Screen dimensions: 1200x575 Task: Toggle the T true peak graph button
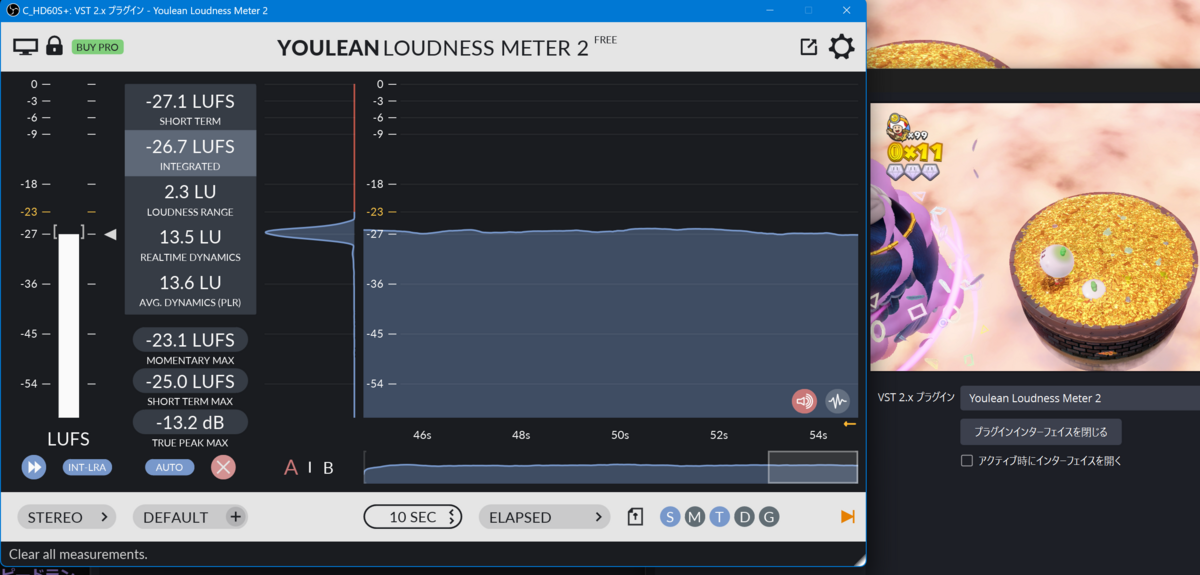click(720, 517)
